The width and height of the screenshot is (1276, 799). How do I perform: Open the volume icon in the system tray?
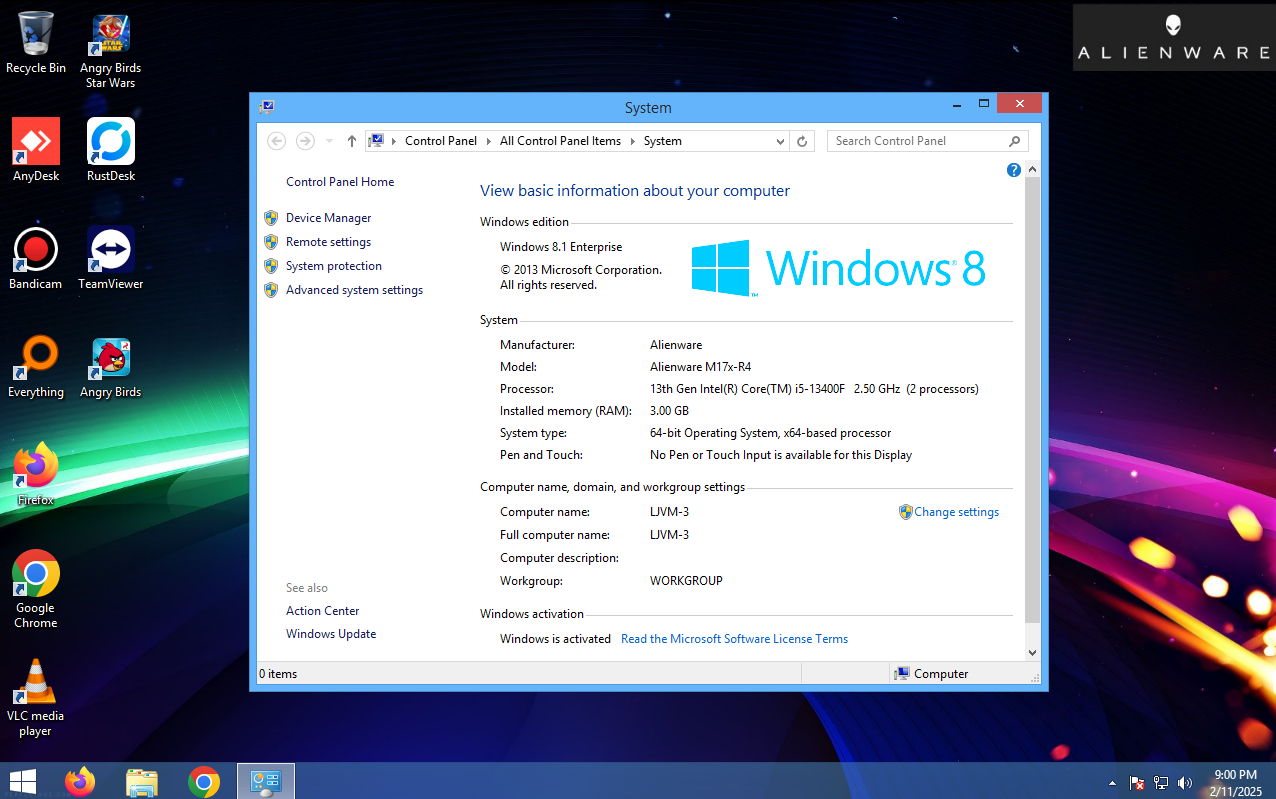1185,783
